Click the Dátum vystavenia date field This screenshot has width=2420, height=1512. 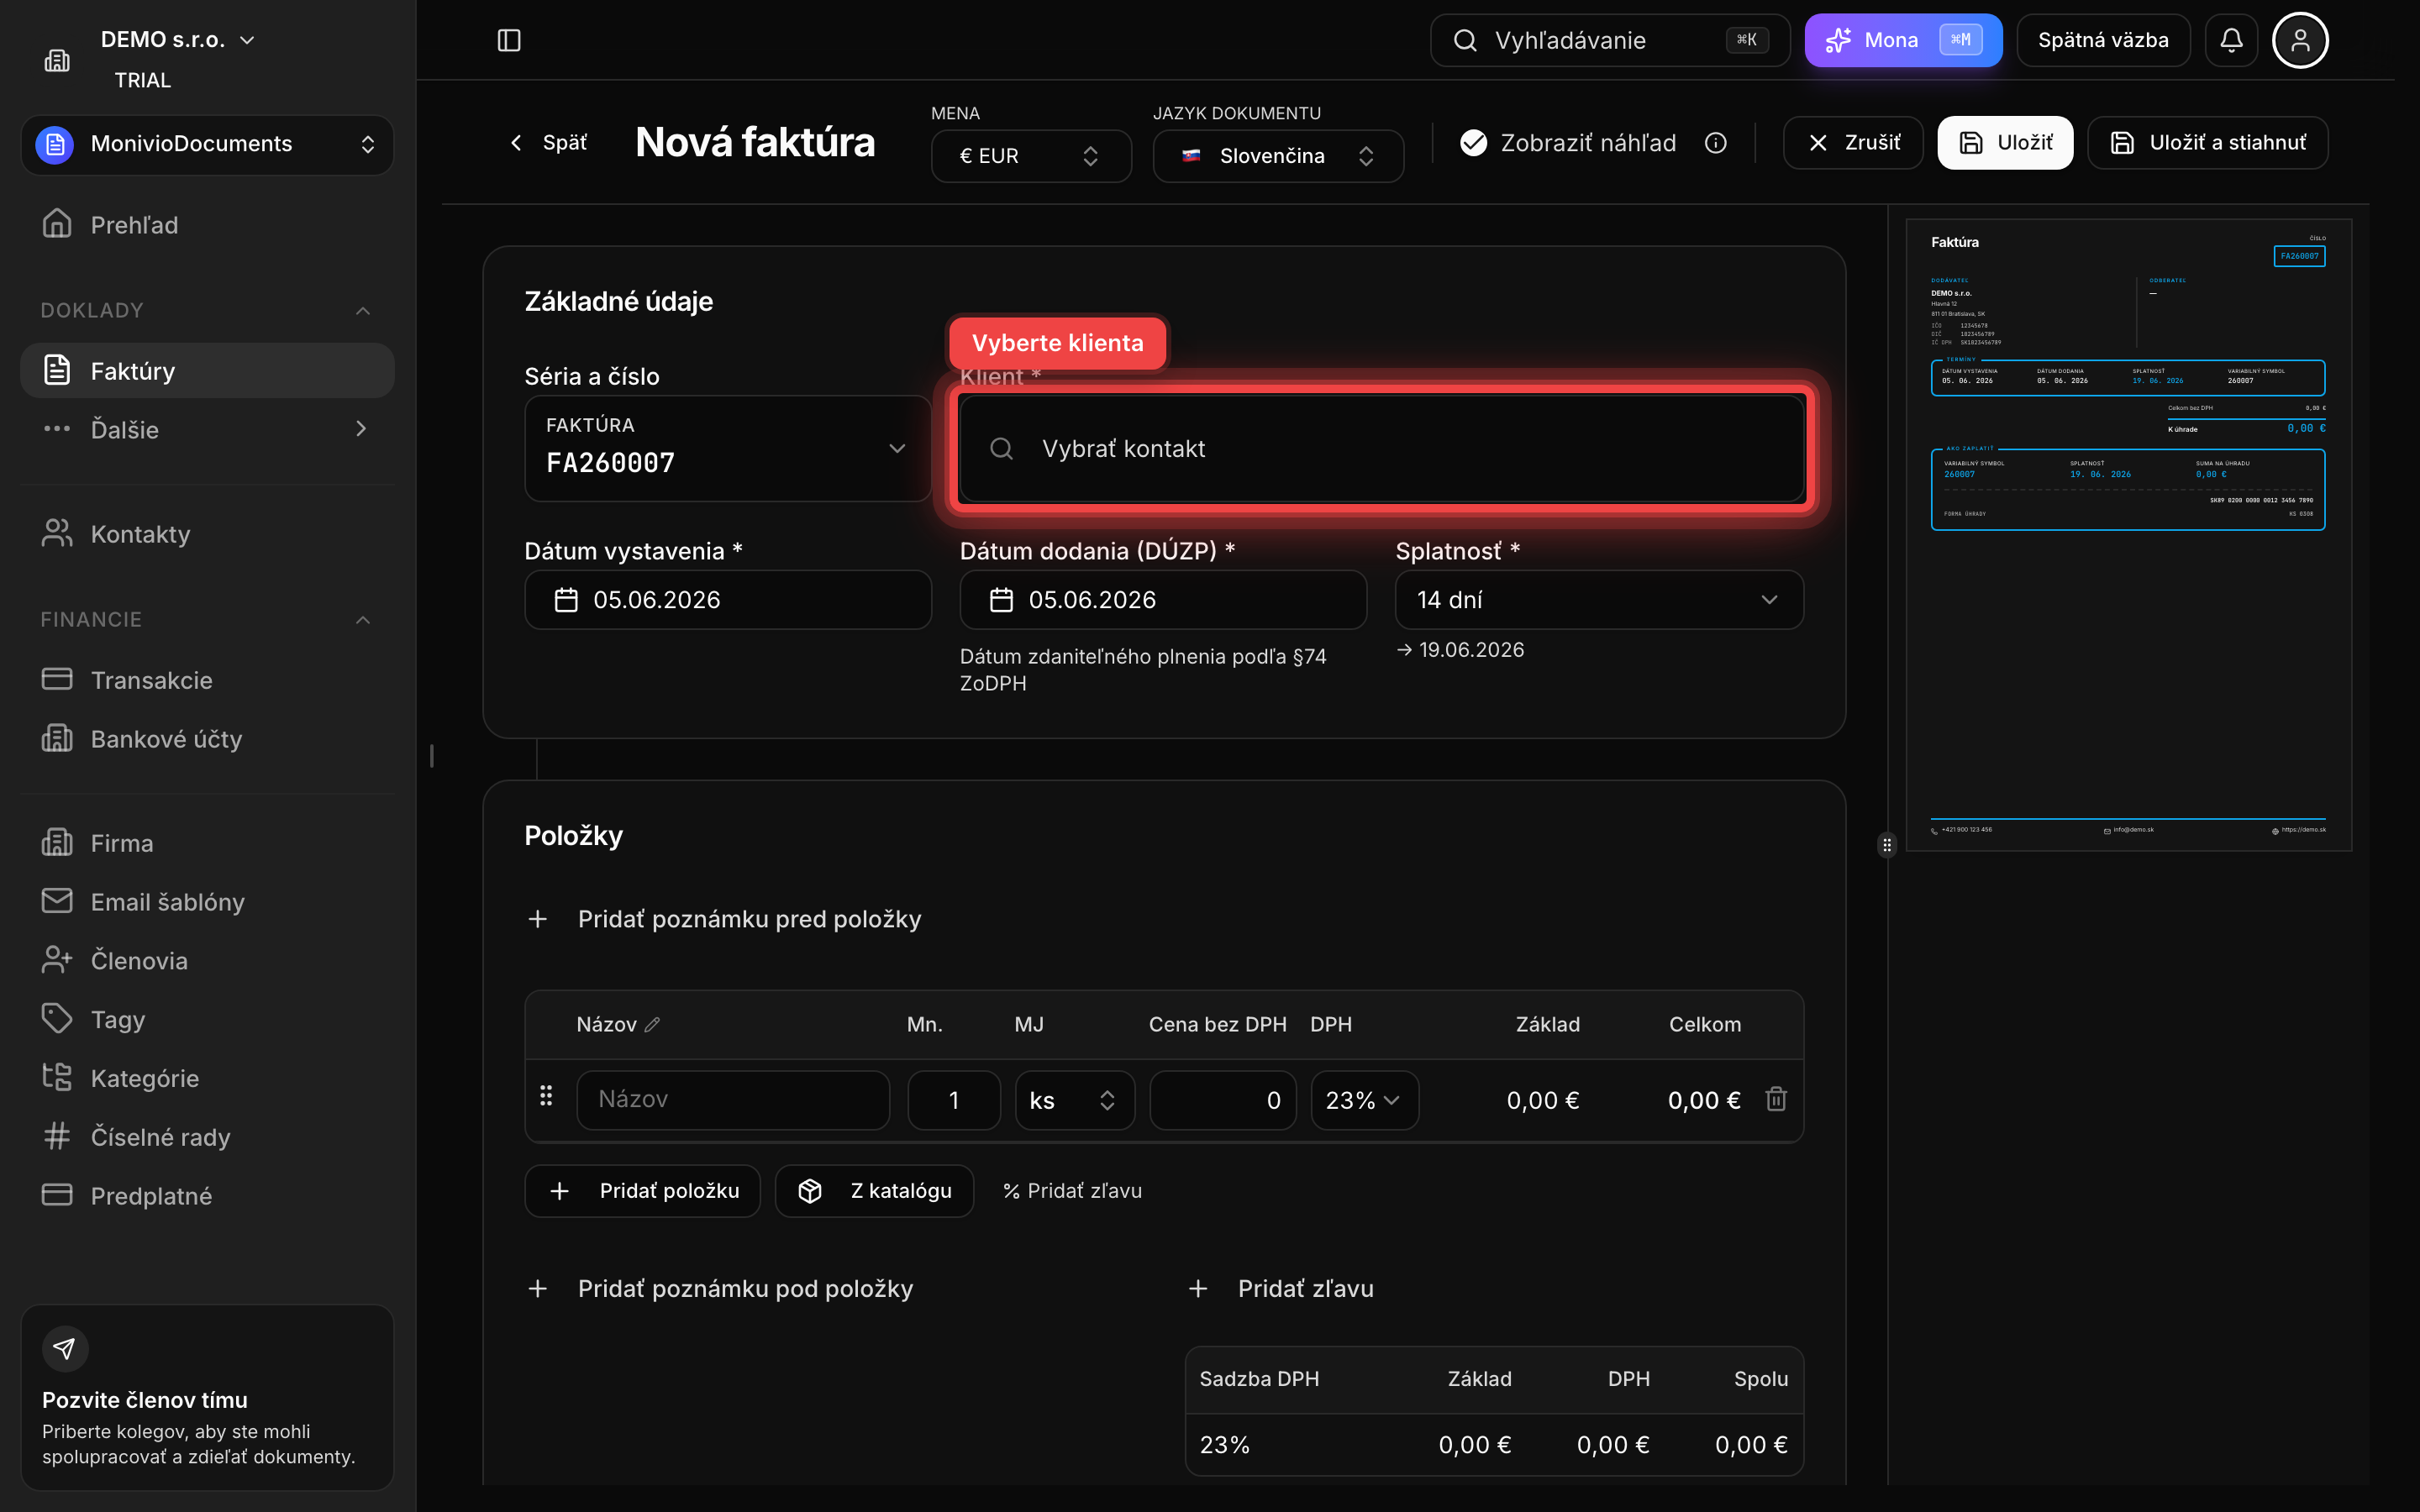pyautogui.click(x=728, y=600)
